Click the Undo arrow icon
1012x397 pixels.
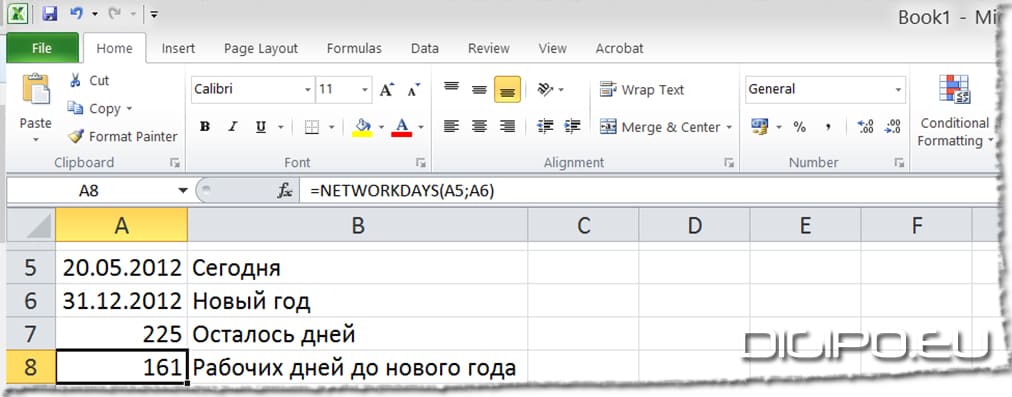pyautogui.click(x=77, y=14)
